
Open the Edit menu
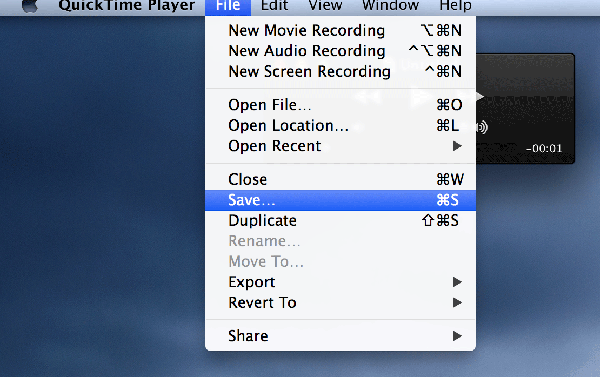[274, 6]
